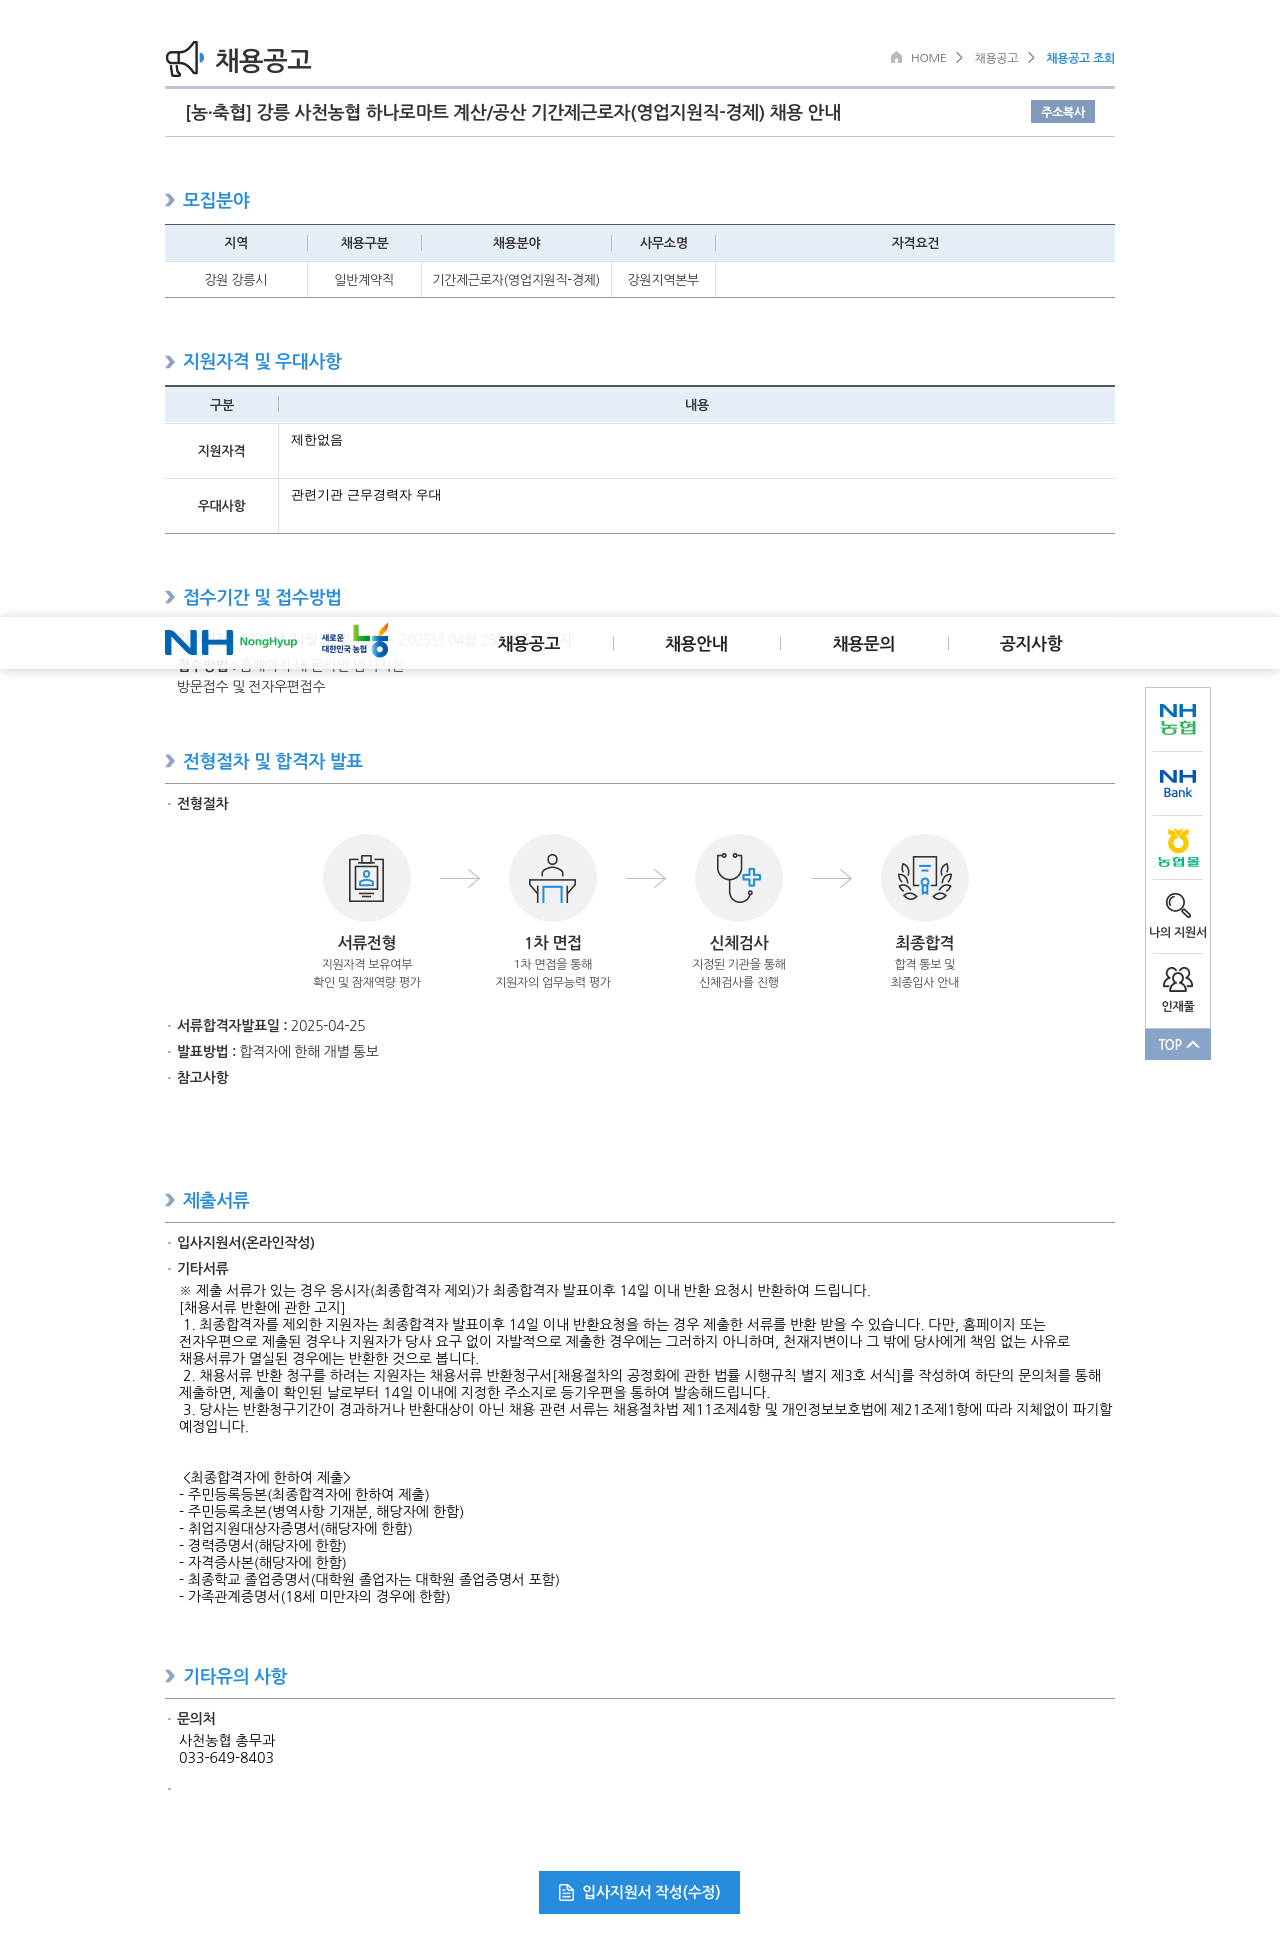
Task: Click the 신체검사 stethoscope icon
Action: (739, 878)
